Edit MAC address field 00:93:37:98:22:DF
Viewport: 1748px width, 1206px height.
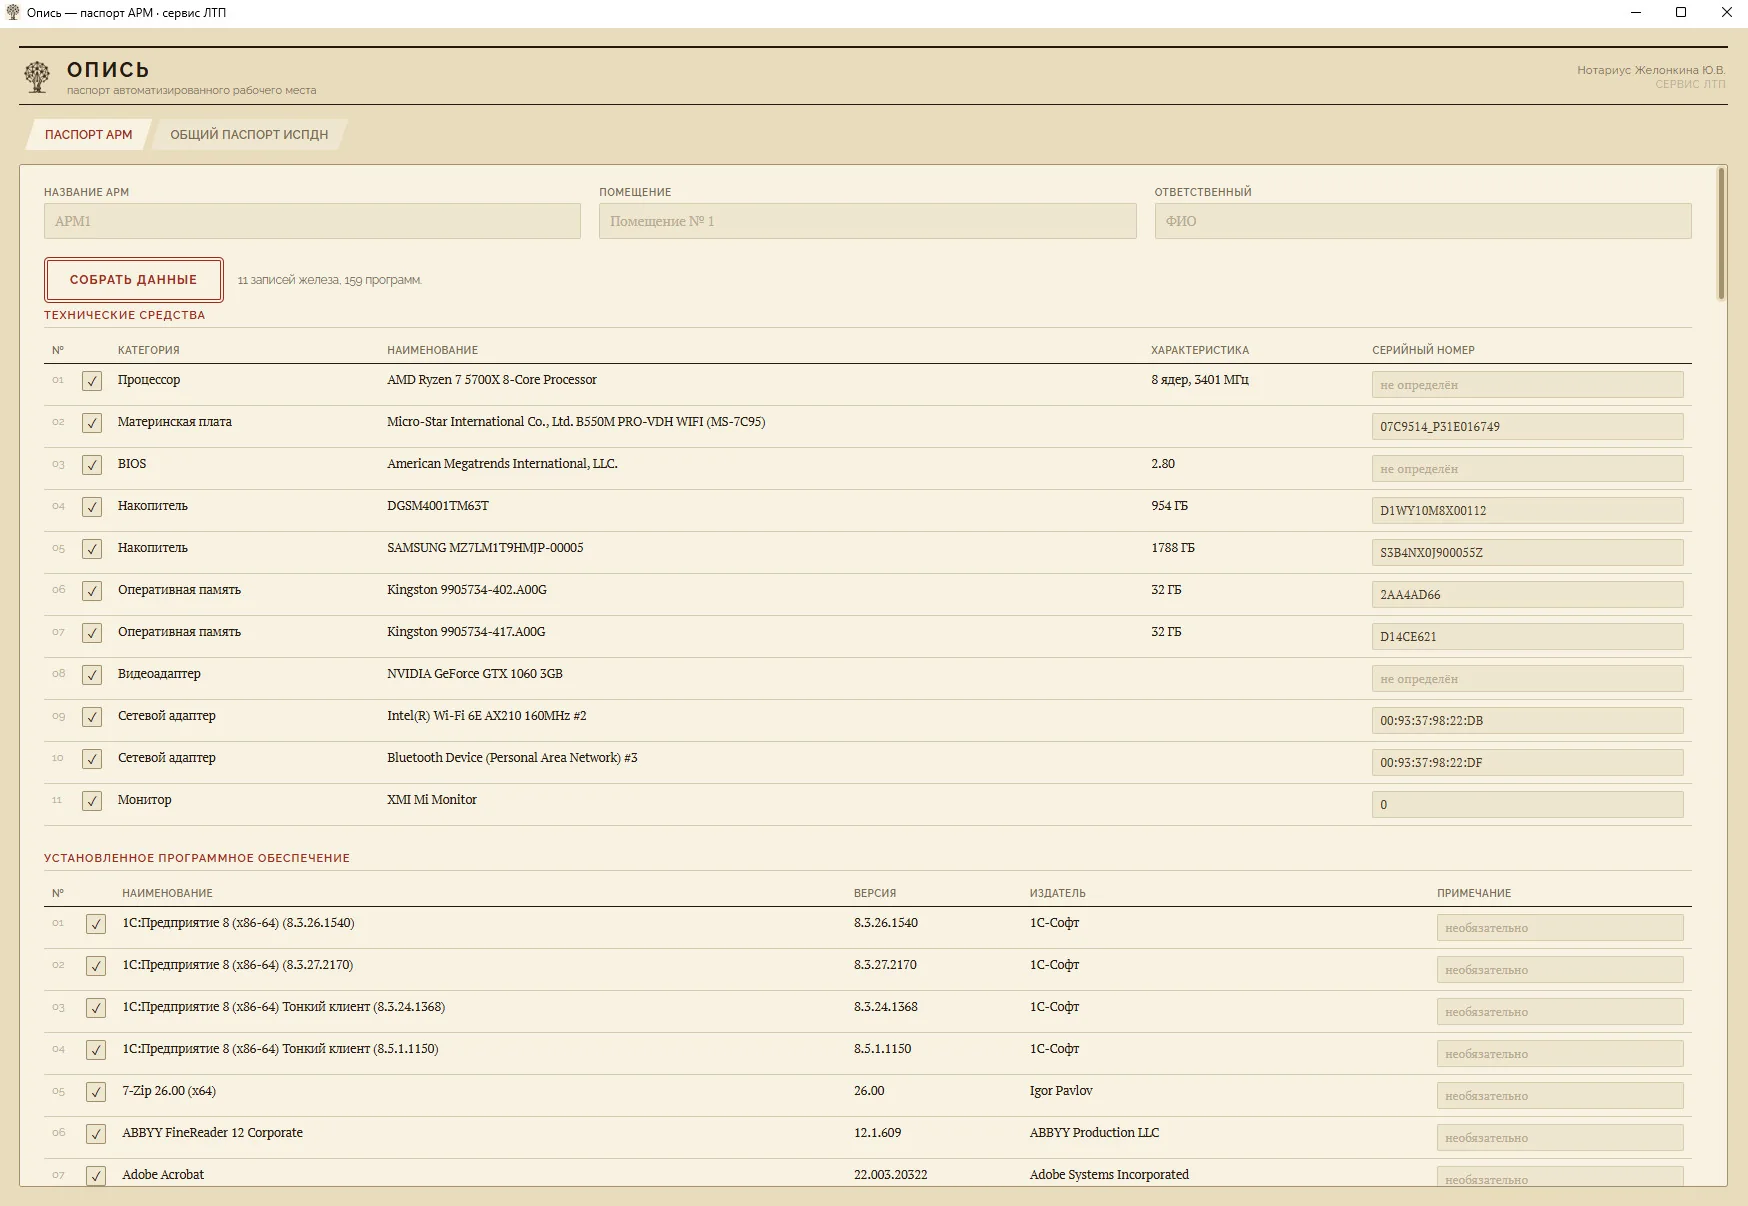coord(1527,763)
